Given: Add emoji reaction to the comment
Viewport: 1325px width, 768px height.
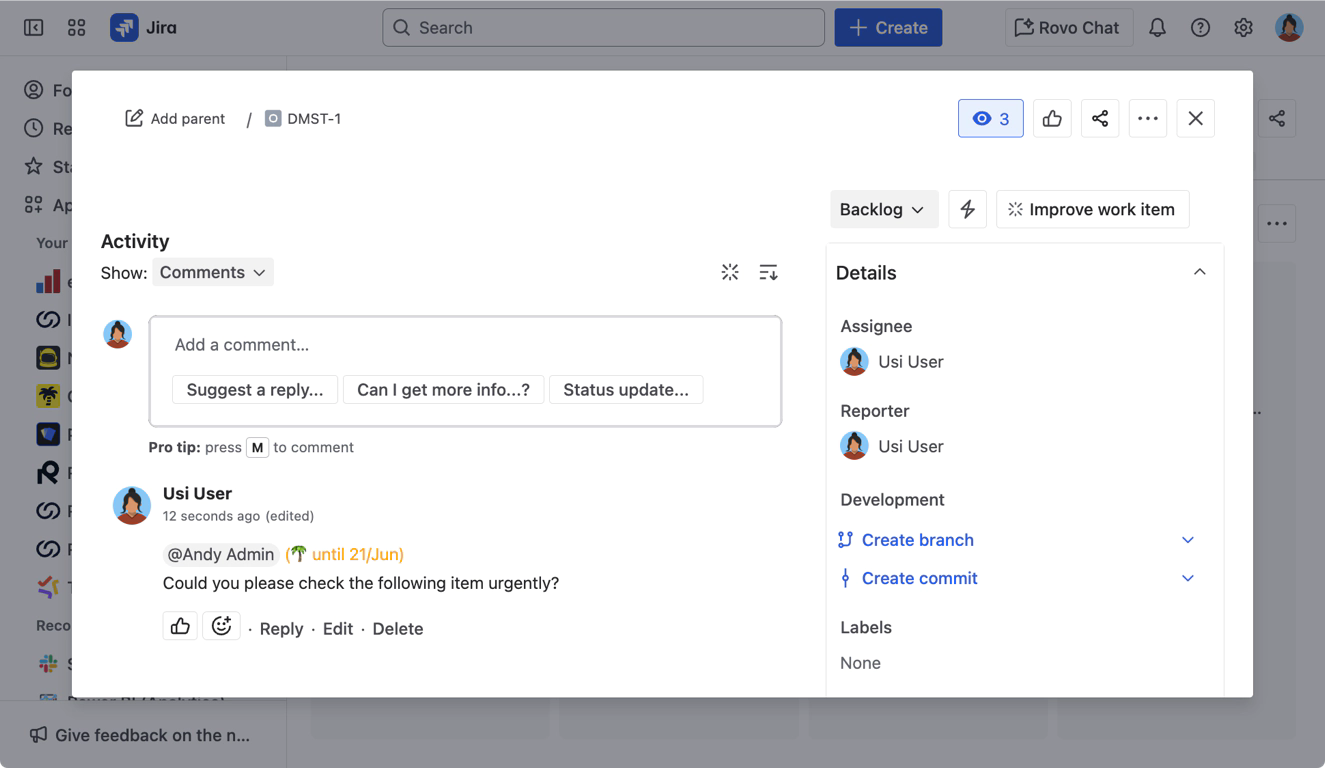Looking at the screenshot, I should point(221,627).
